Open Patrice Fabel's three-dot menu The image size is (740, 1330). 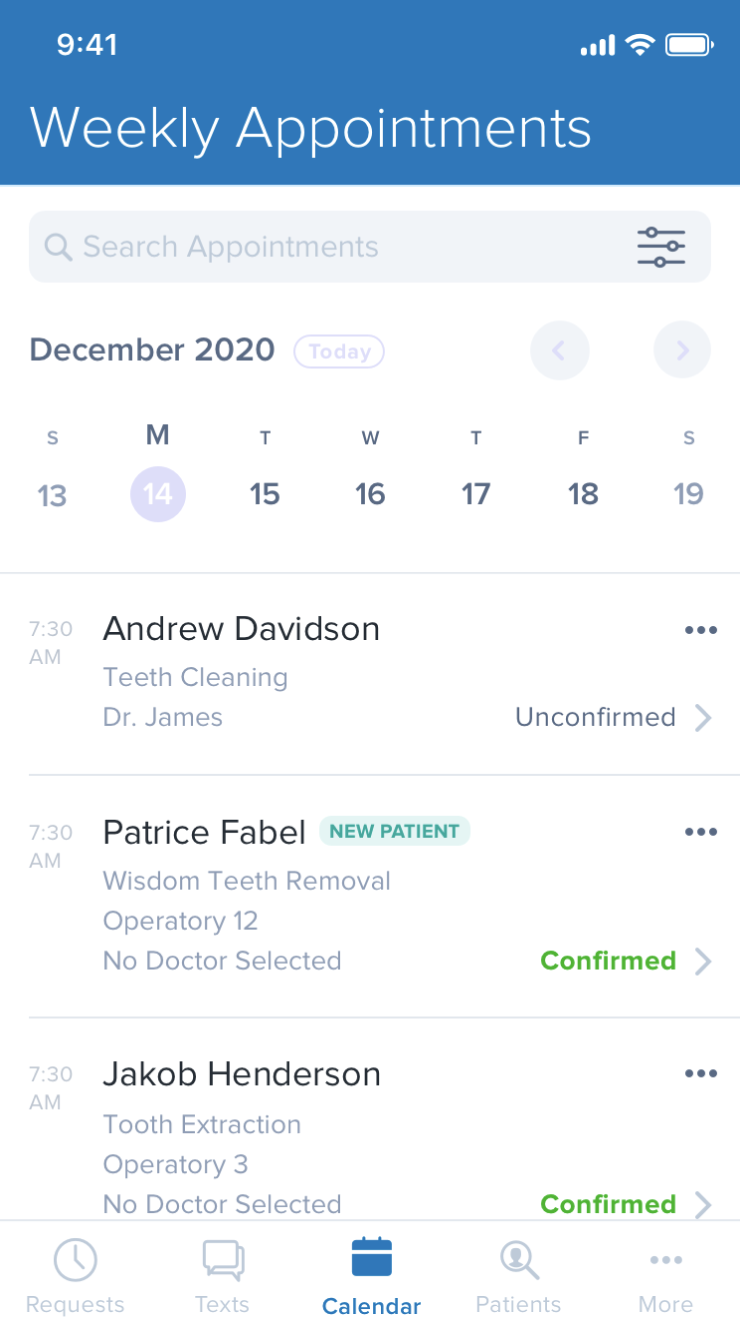point(701,832)
